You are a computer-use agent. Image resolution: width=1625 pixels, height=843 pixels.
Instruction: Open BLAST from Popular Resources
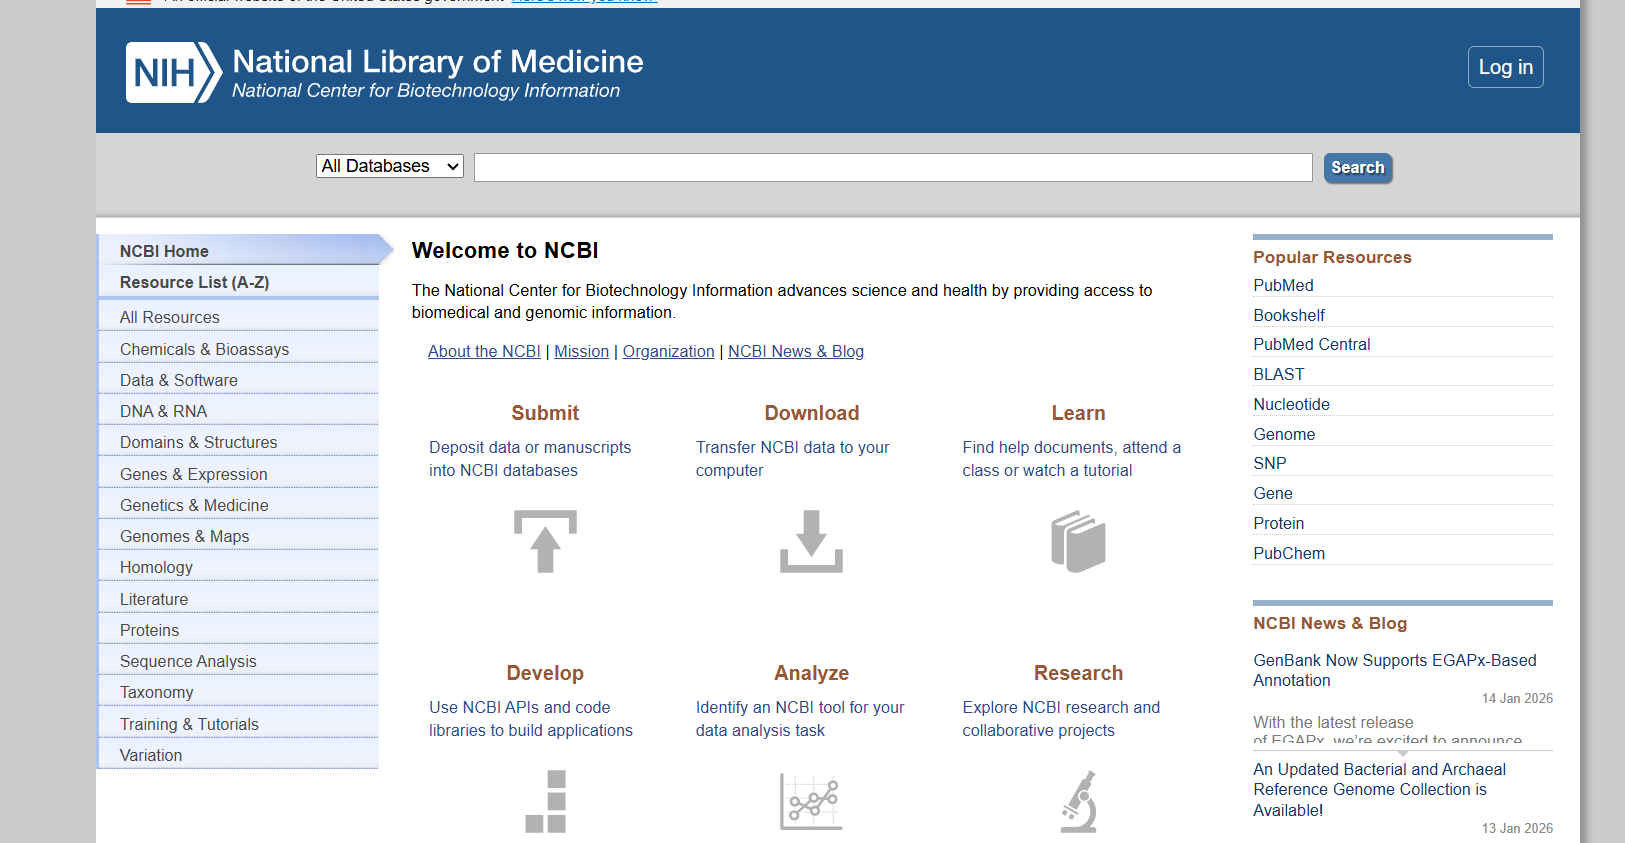point(1278,374)
